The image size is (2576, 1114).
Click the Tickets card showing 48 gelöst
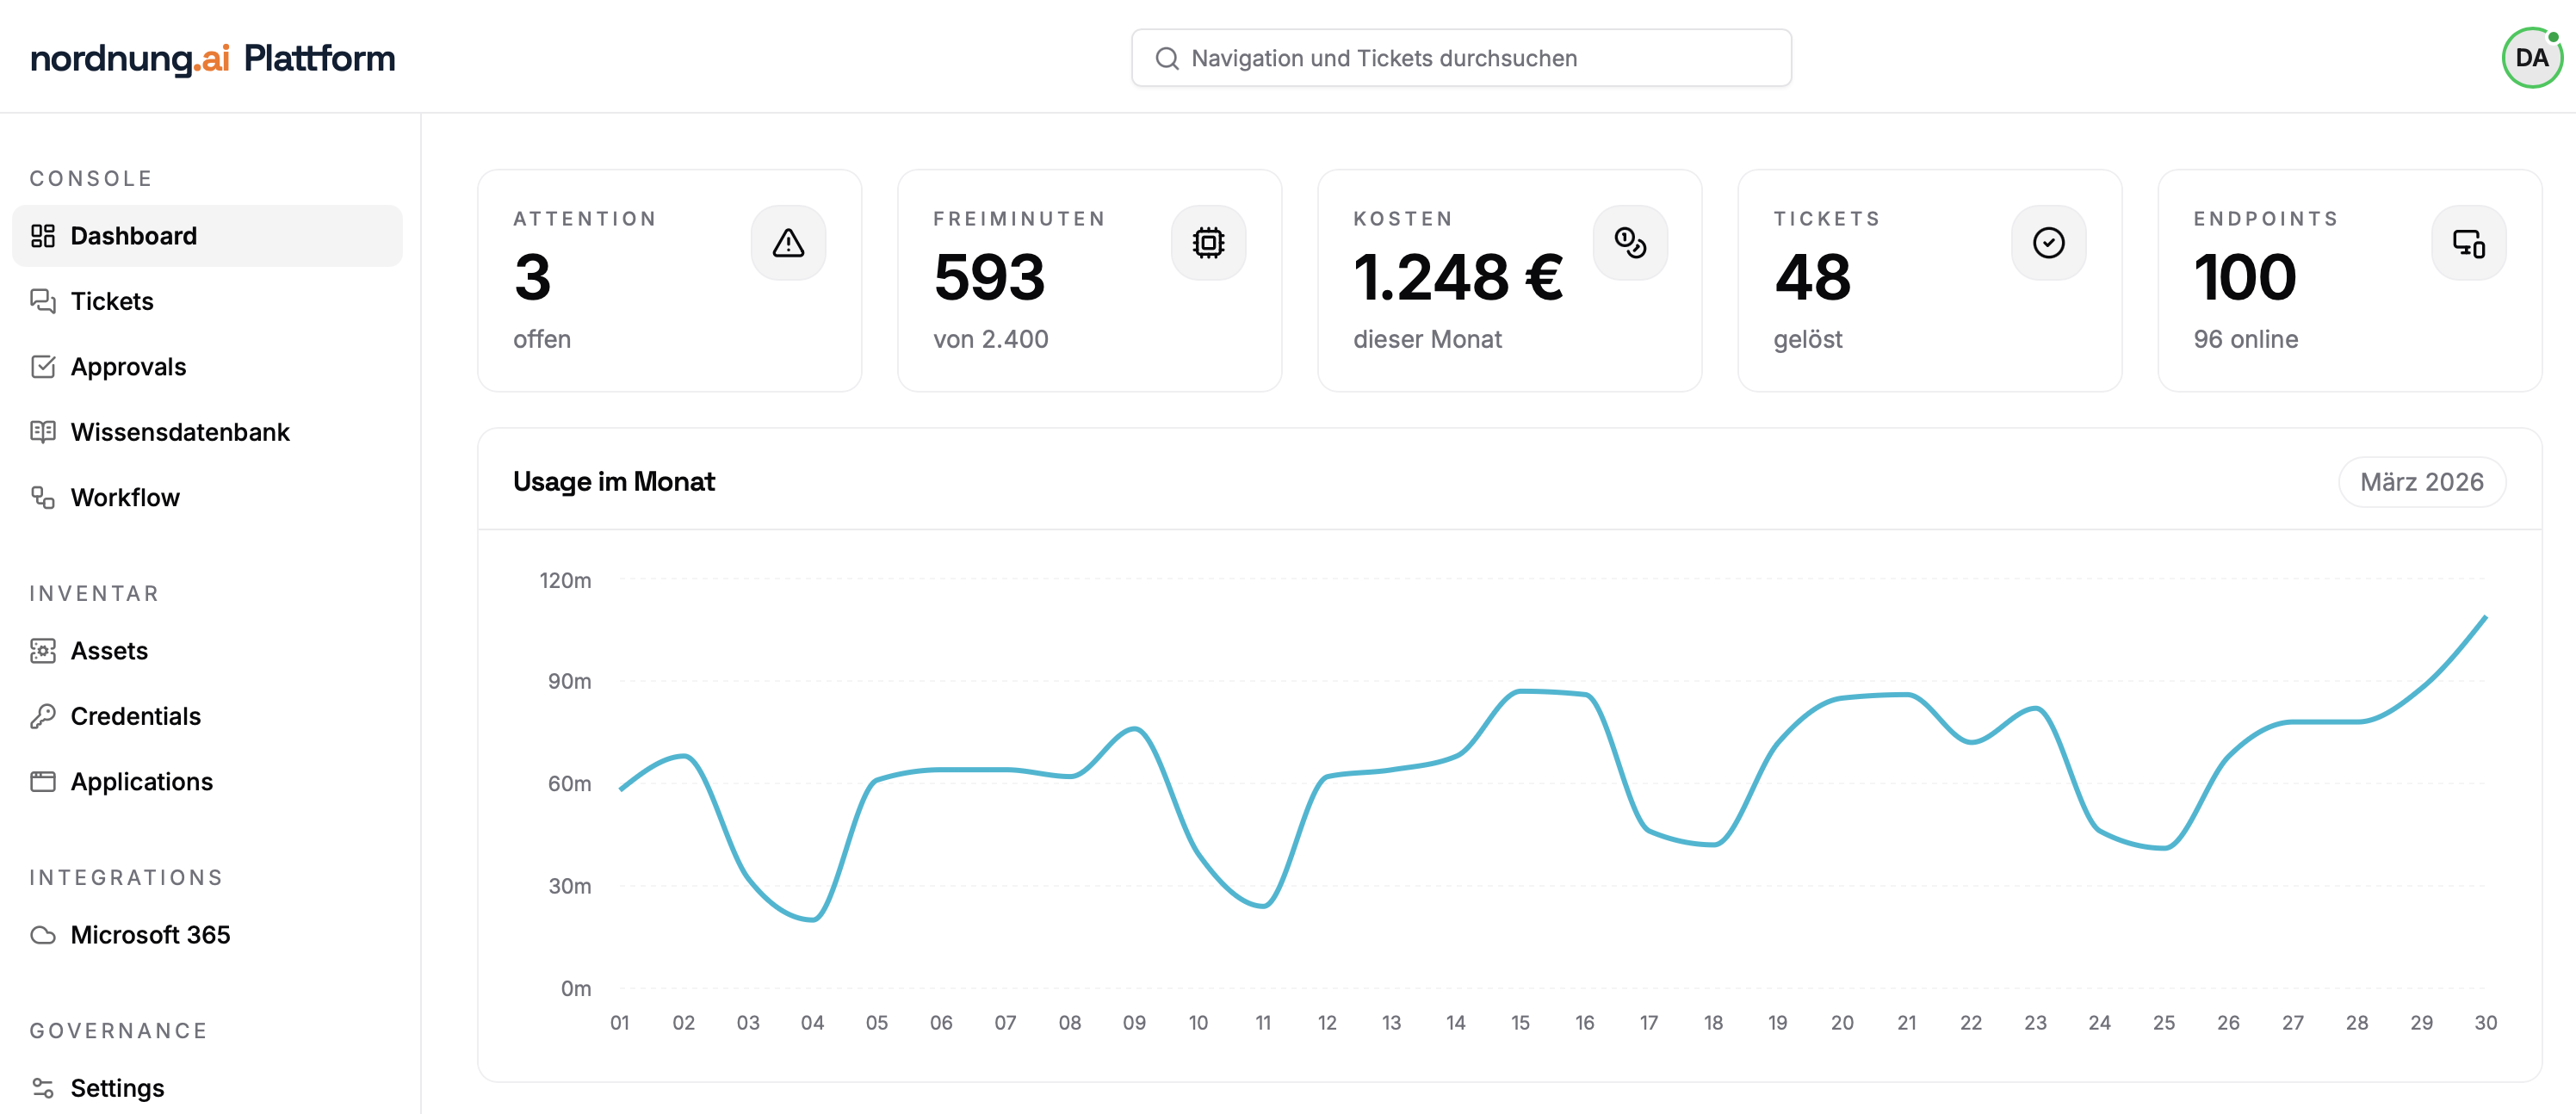tap(1929, 281)
